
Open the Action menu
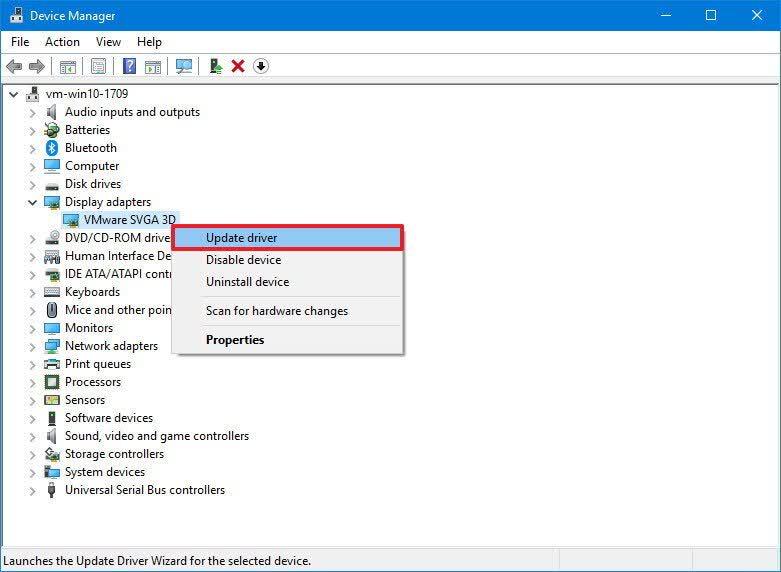click(62, 42)
